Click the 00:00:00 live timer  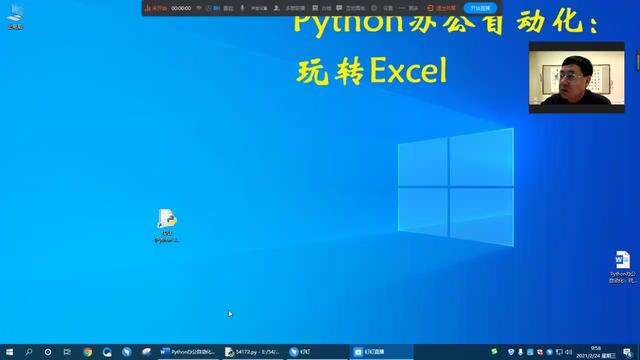[x=181, y=8]
